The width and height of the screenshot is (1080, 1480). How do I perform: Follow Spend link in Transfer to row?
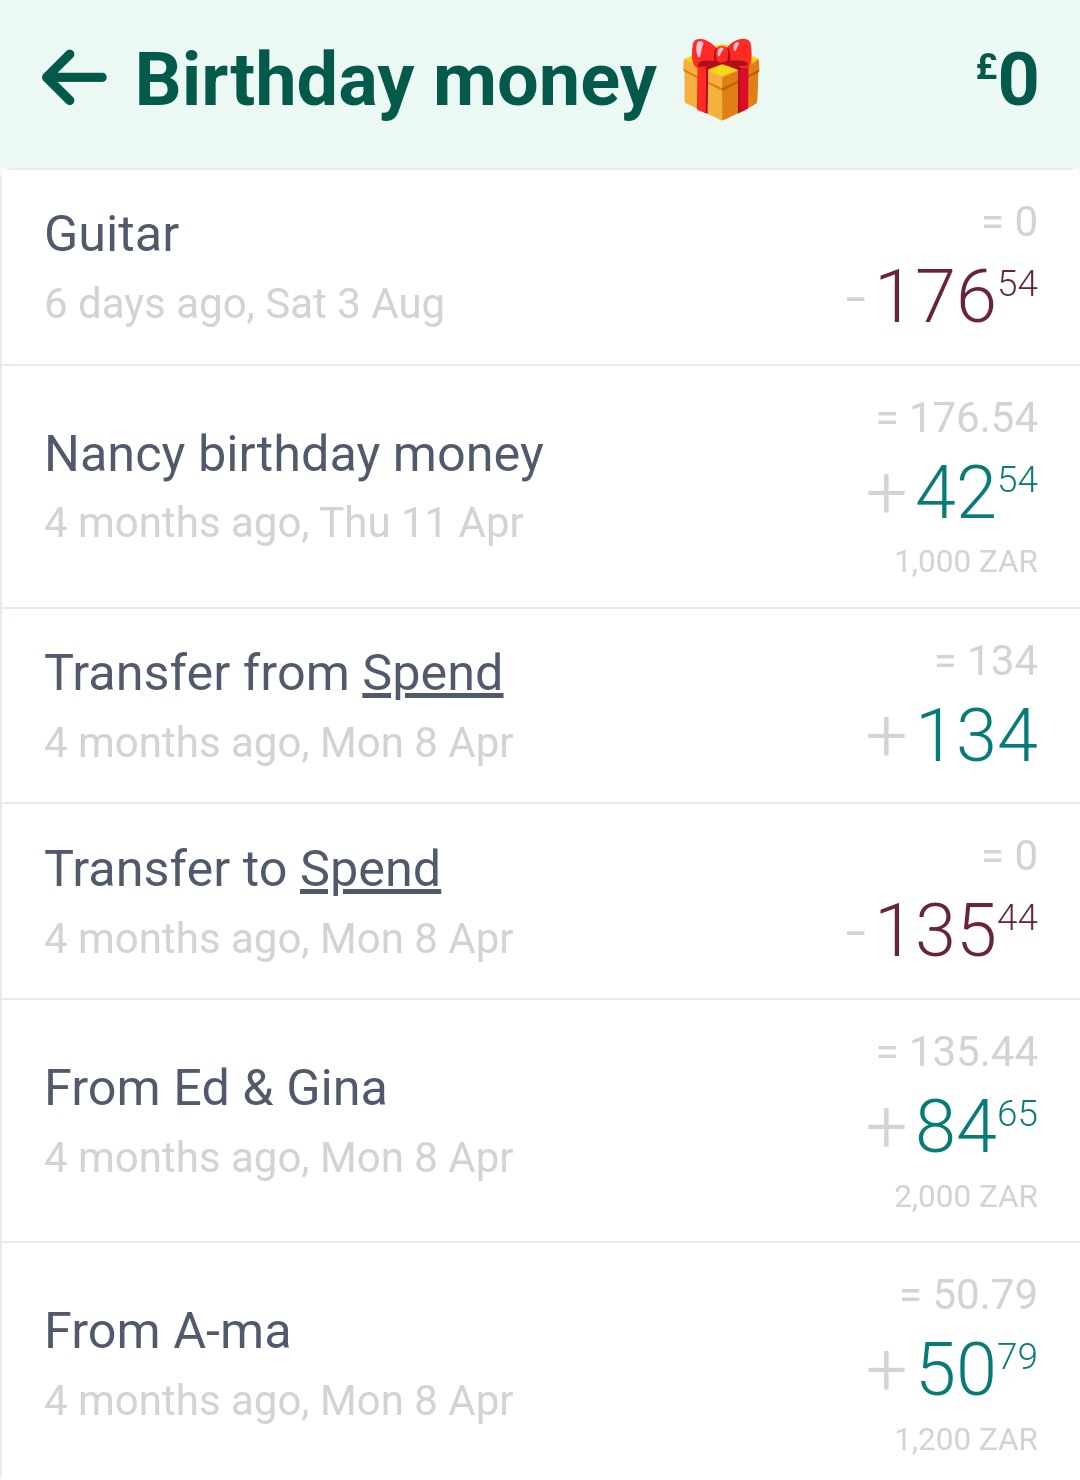[370, 869]
